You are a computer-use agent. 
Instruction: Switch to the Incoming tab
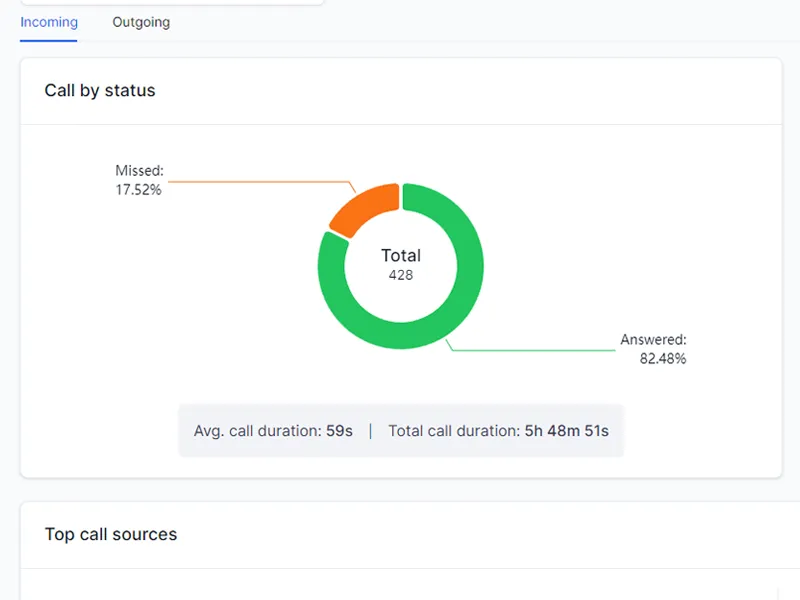click(49, 22)
